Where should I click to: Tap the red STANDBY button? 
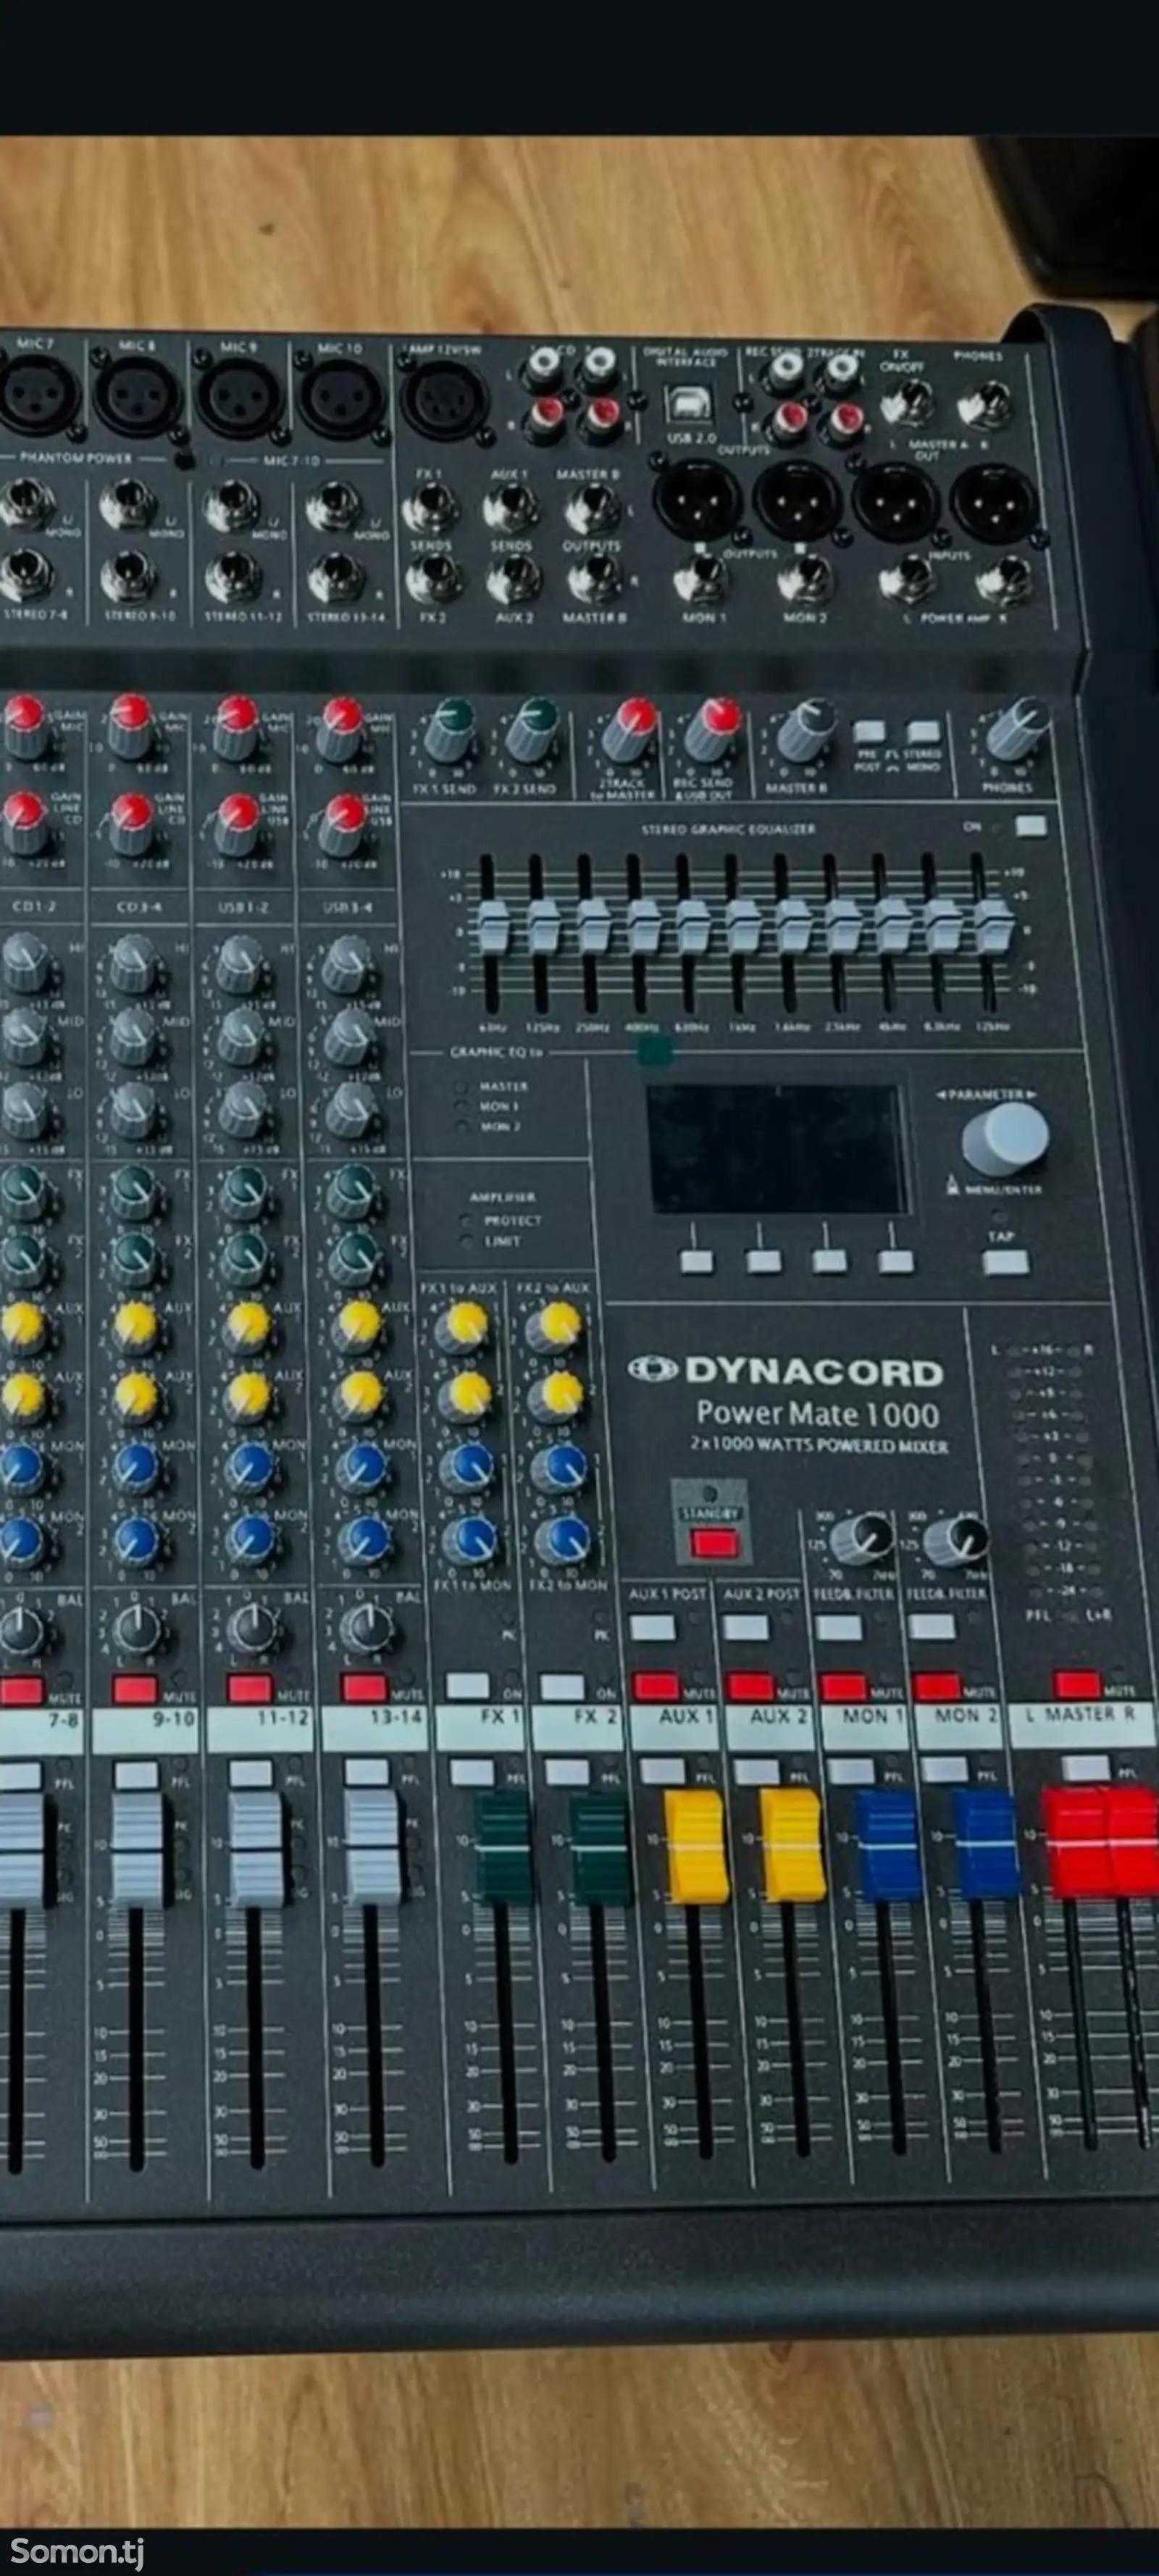(714, 1543)
